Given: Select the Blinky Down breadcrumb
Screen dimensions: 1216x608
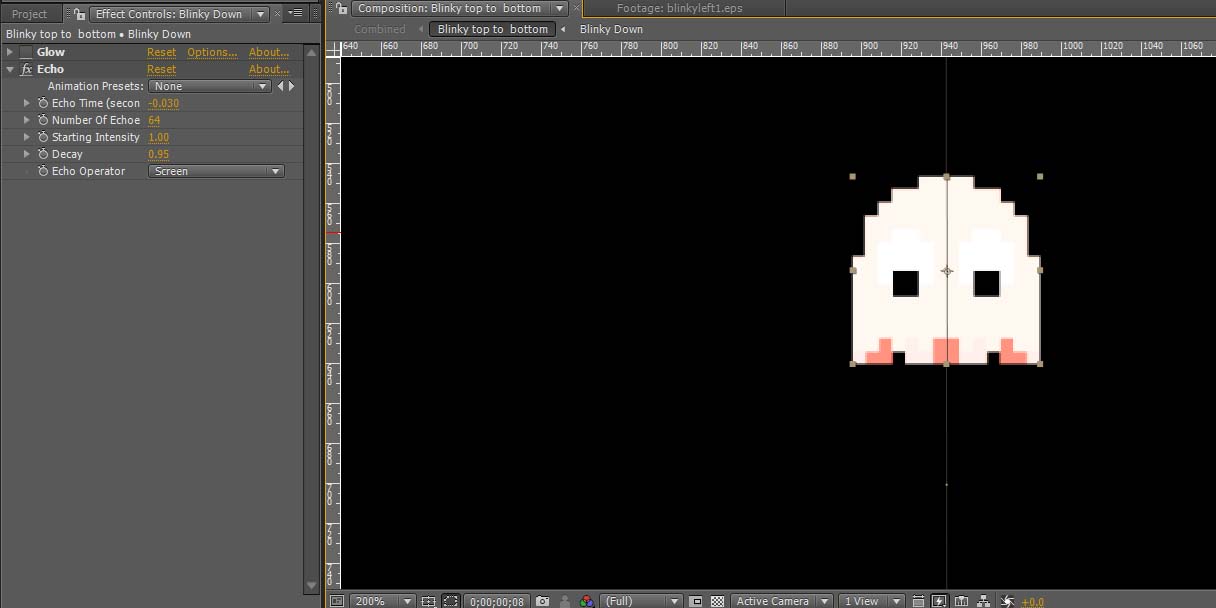Looking at the screenshot, I should click(611, 29).
